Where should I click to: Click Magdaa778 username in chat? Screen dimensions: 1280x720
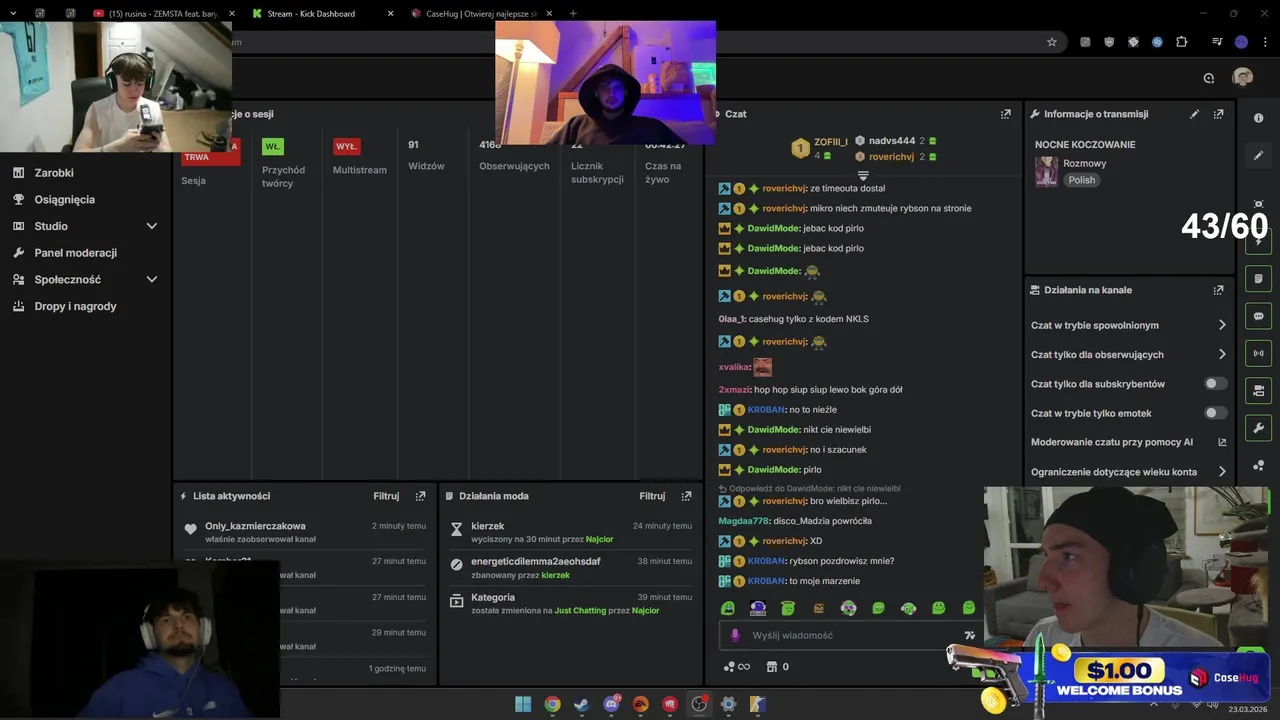click(x=744, y=521)
